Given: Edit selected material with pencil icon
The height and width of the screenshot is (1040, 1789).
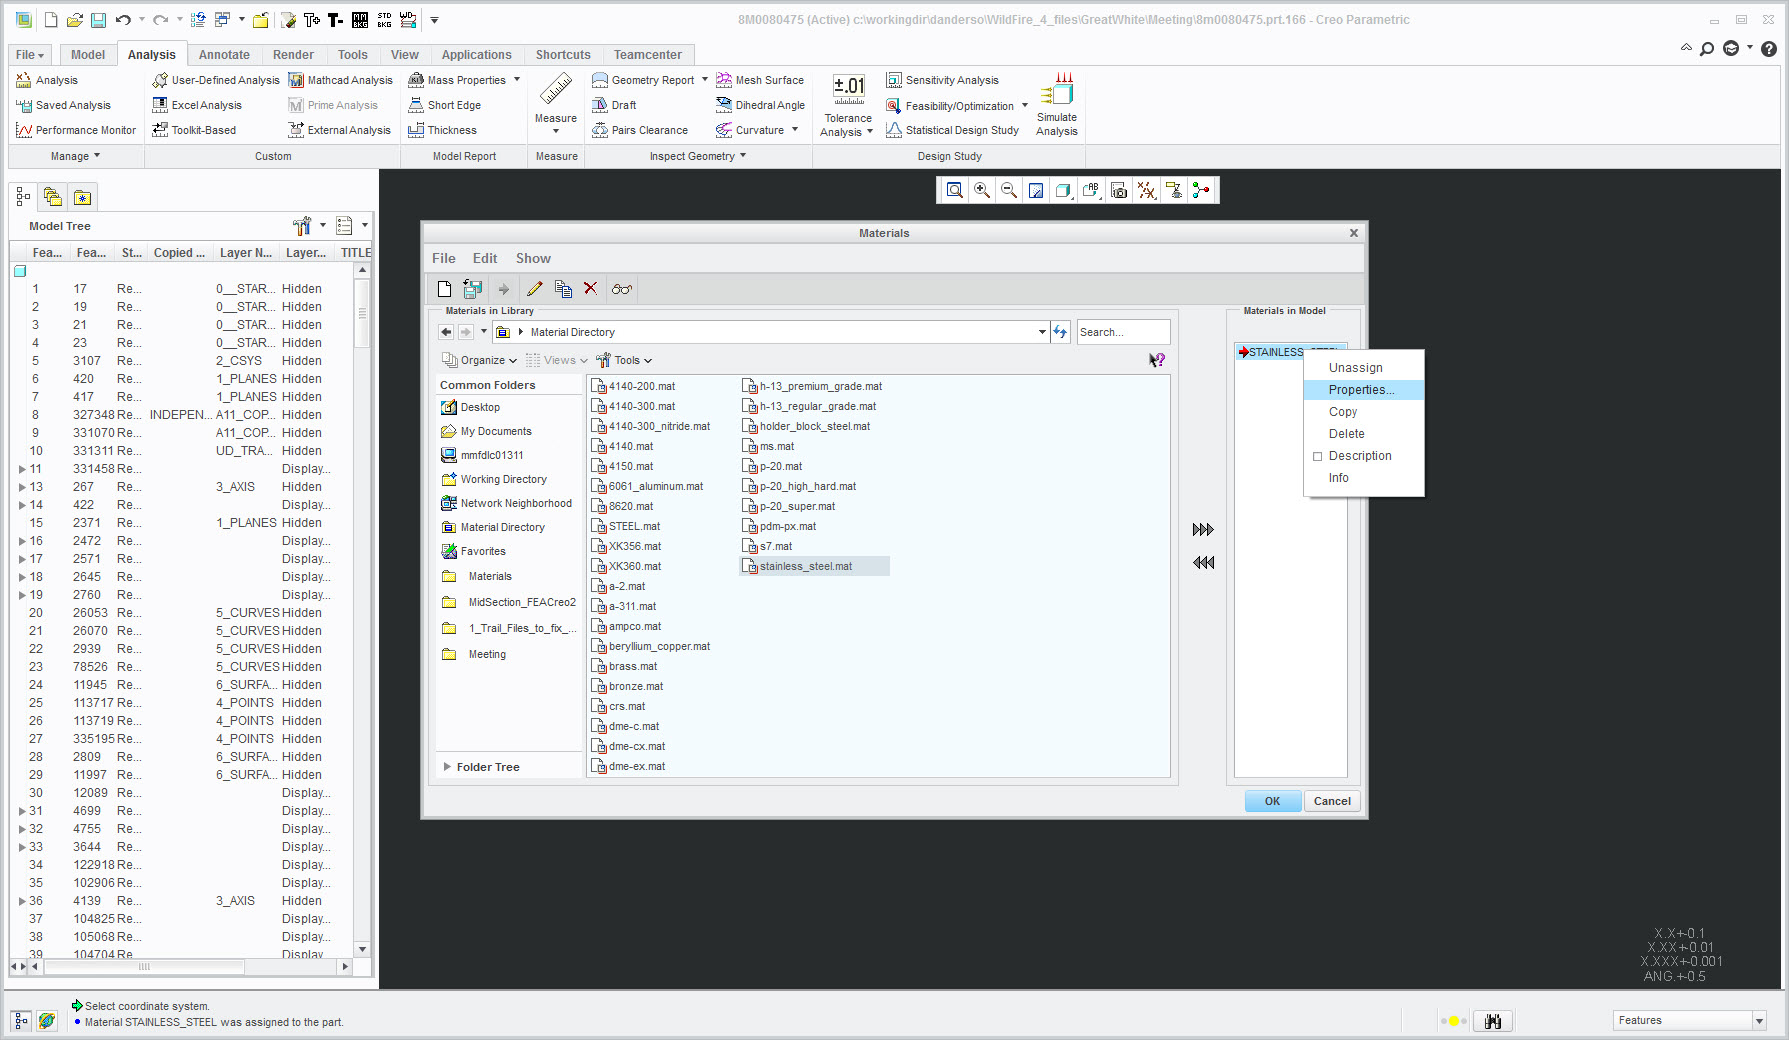Looking at the screenshot, I should pyautogui.click(x=535, y=289).
